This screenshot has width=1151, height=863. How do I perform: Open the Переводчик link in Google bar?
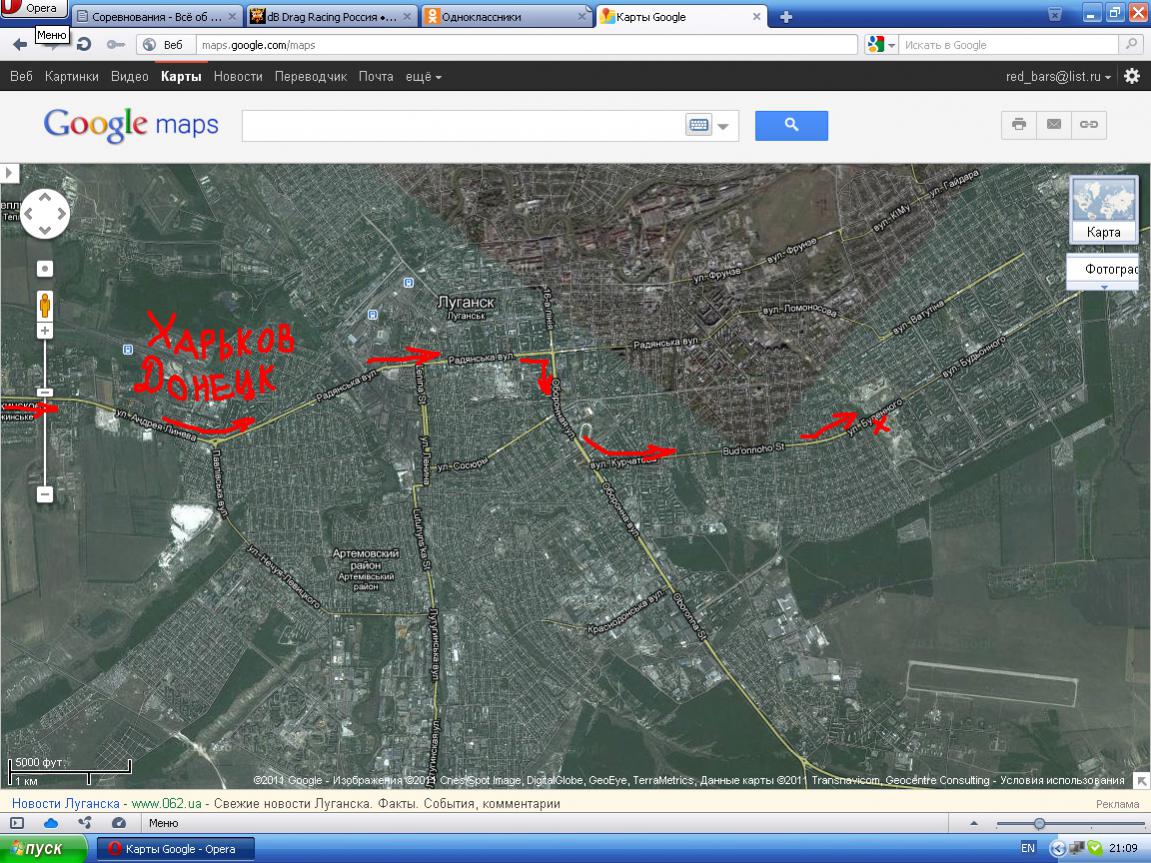pos(310,77)
